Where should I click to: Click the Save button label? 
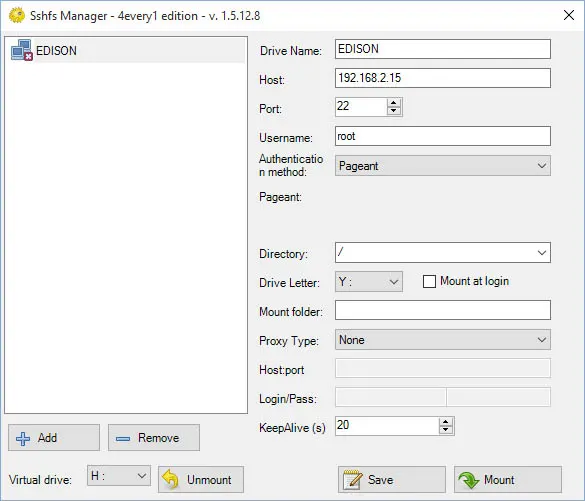pyautogui.click(x=381, y=480)
